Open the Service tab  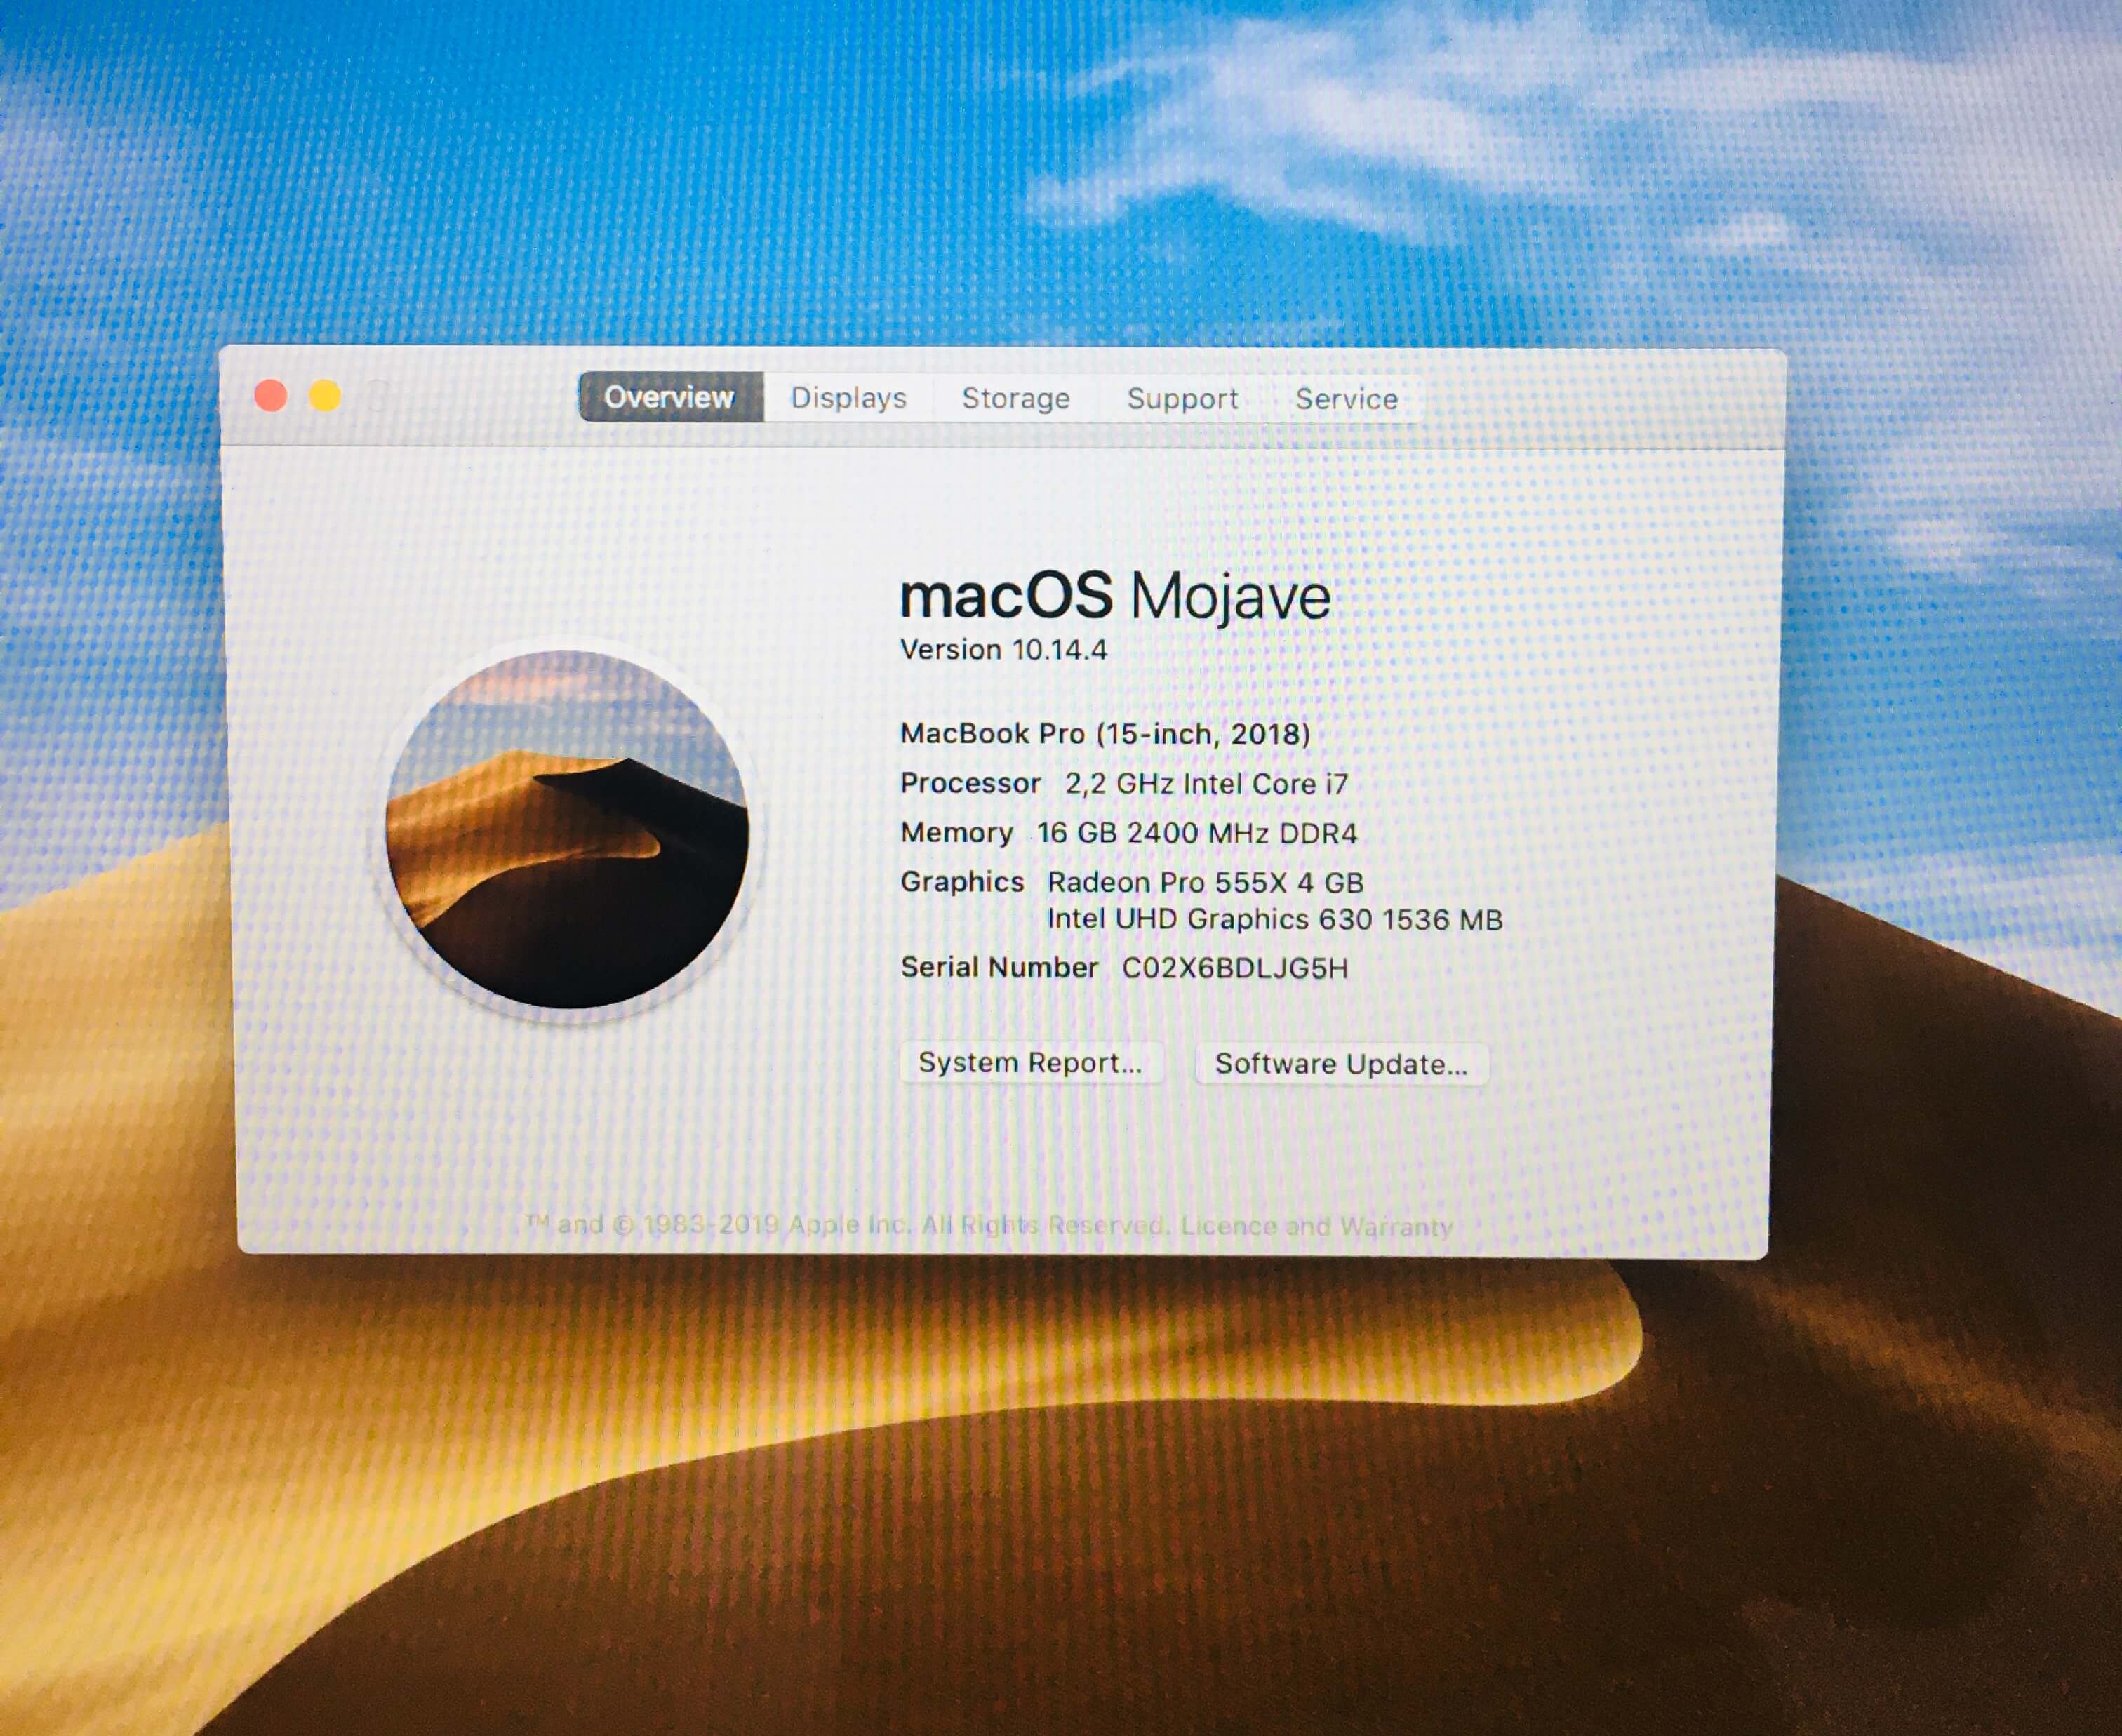(x=1346, y=399)
